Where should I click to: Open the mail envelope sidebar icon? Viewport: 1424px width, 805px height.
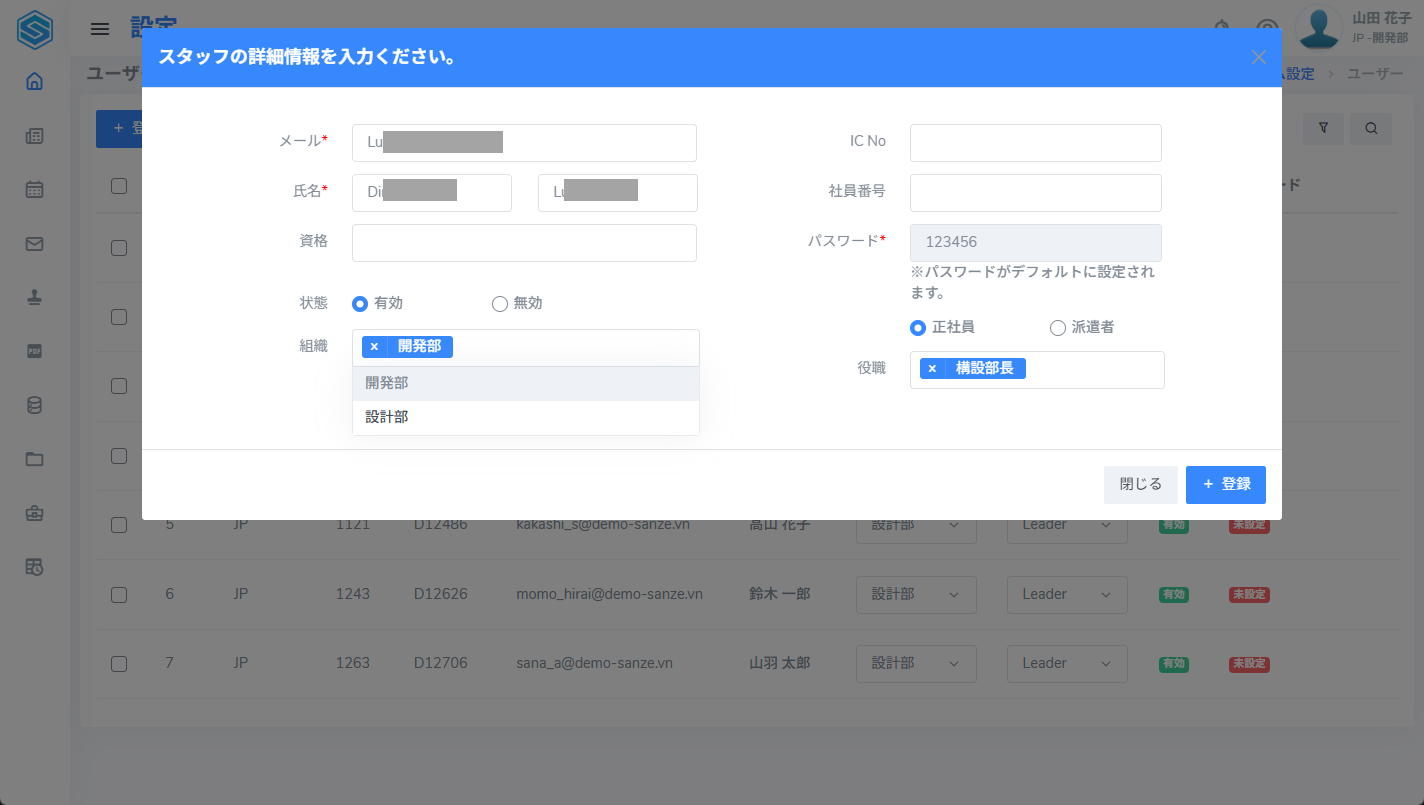34,243
